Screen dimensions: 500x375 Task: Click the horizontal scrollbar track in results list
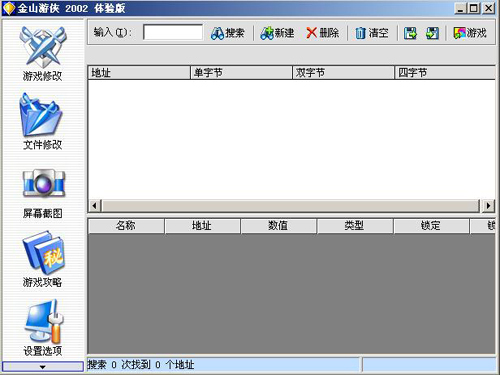(x=291, y=206)
